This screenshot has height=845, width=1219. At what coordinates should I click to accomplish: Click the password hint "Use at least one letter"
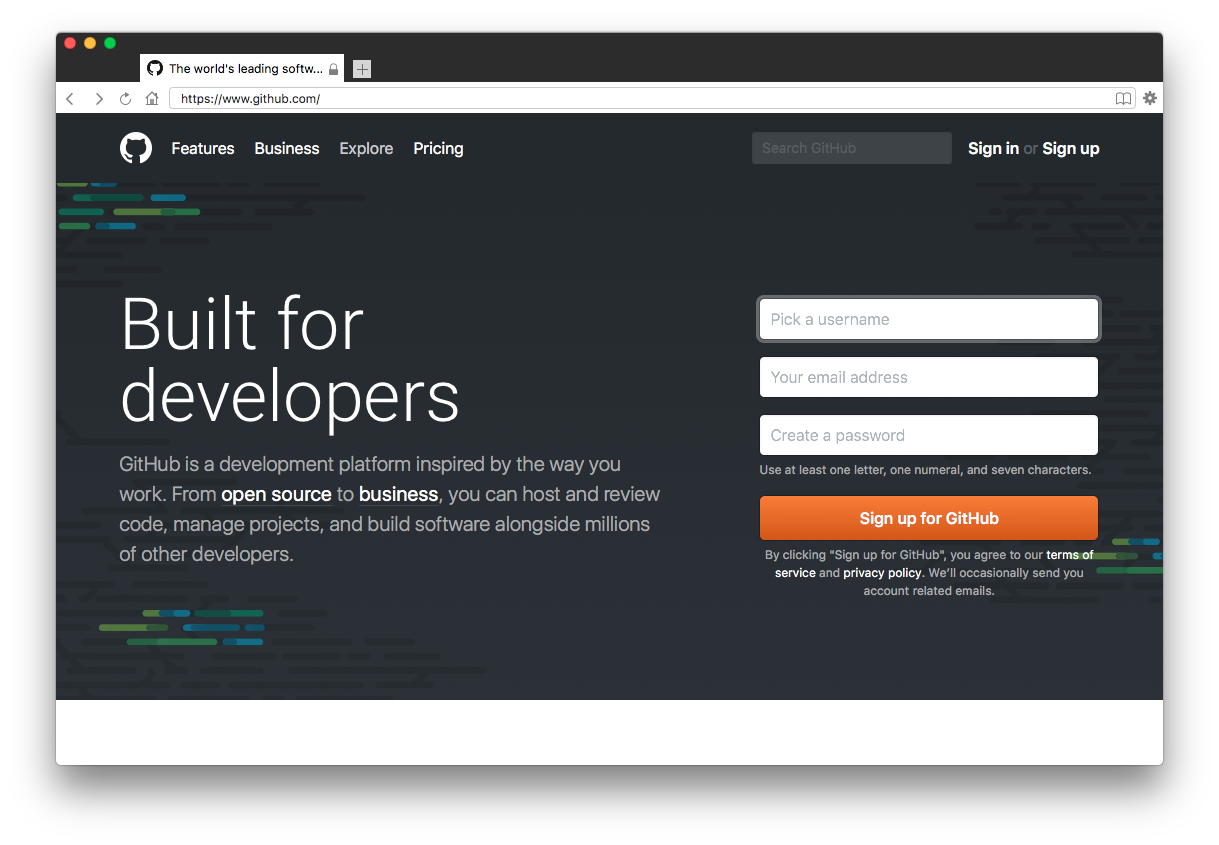tap(925, 470)
